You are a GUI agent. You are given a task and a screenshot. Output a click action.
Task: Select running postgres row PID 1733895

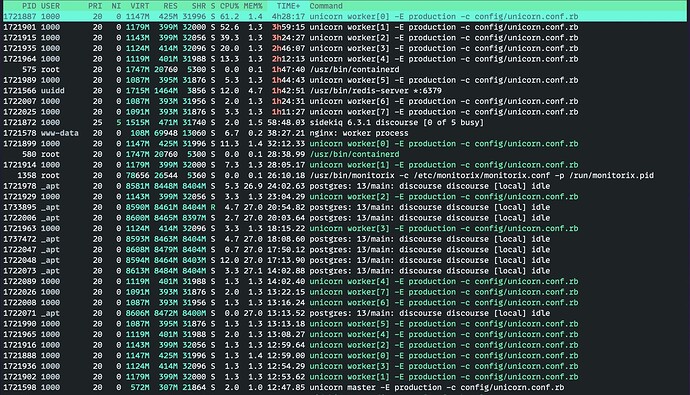(345, 207)
